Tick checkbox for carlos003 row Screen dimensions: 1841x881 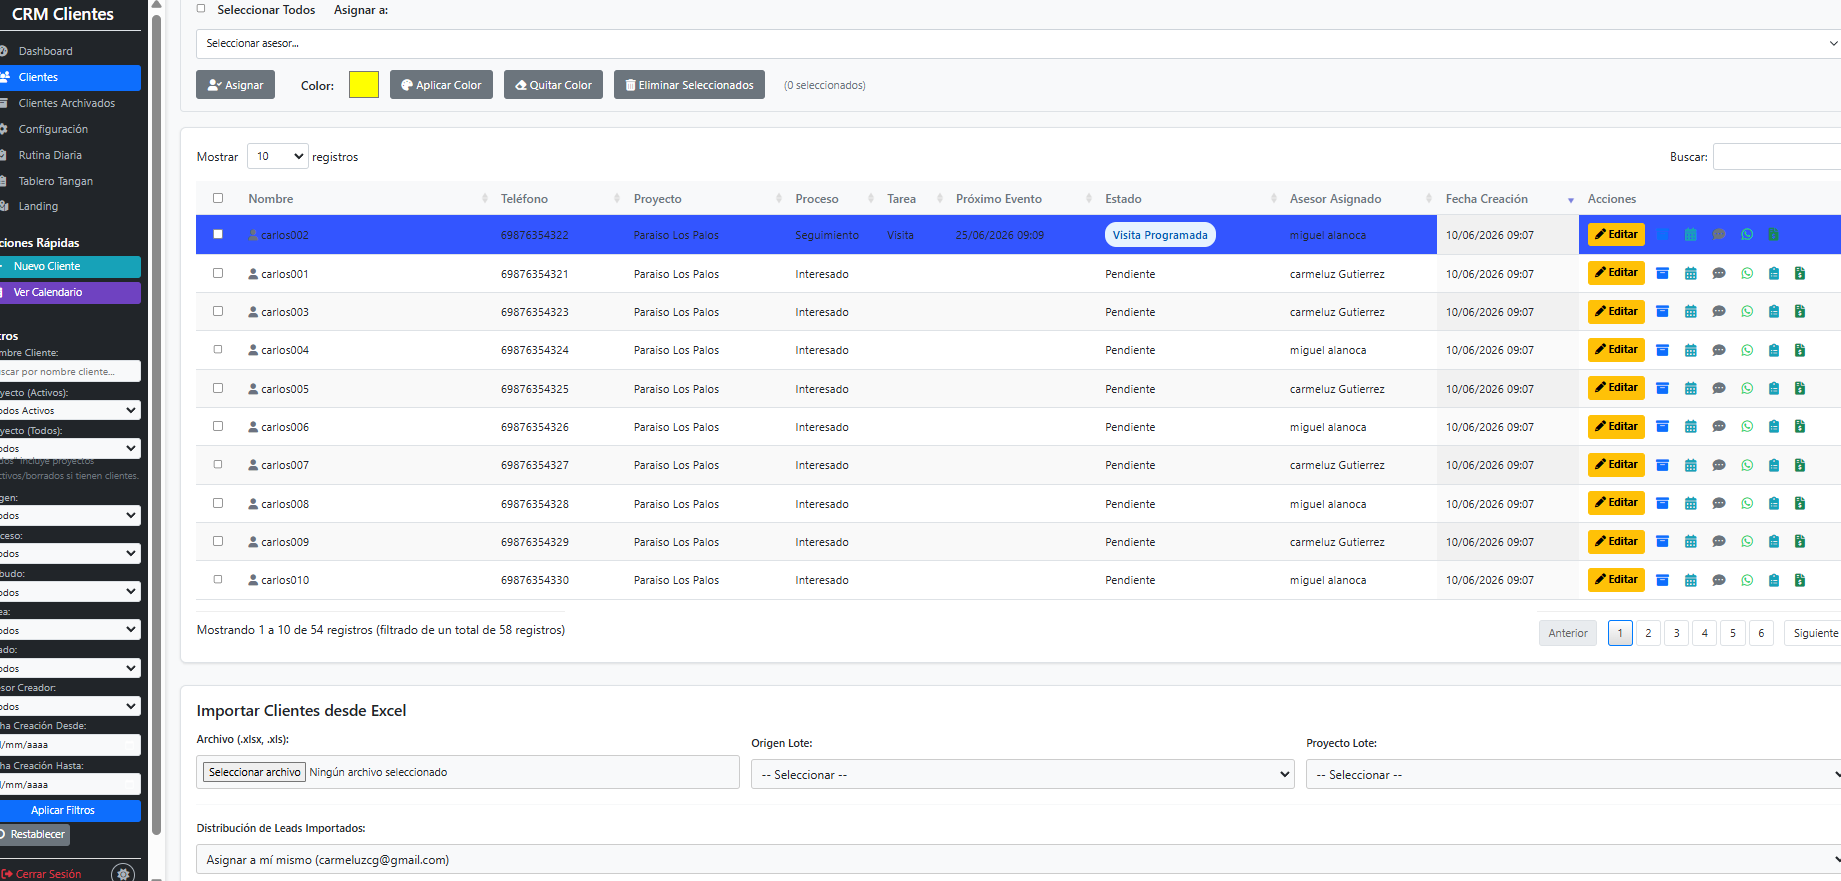(218, 311)
